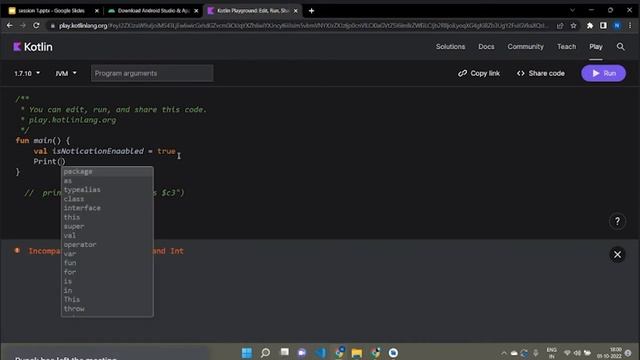Switch to the Google Slides session tab
Screen dimensions: 640x360
[x=52, y=11]
